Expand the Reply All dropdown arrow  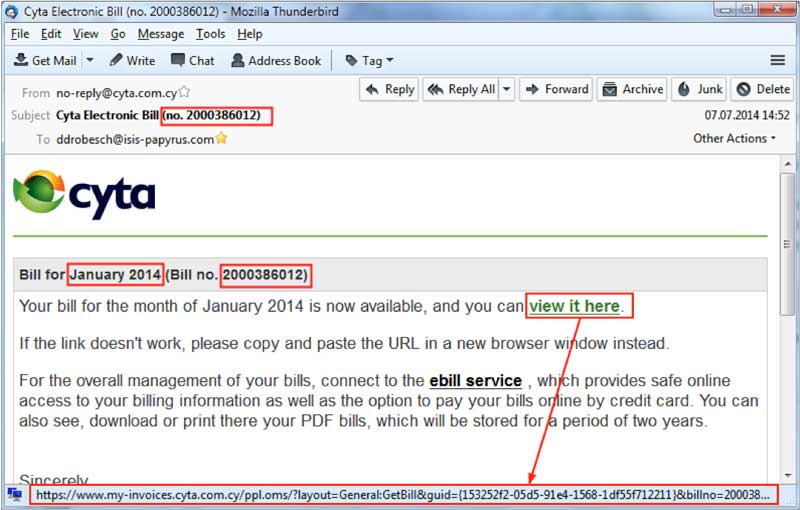click(507, 90)
